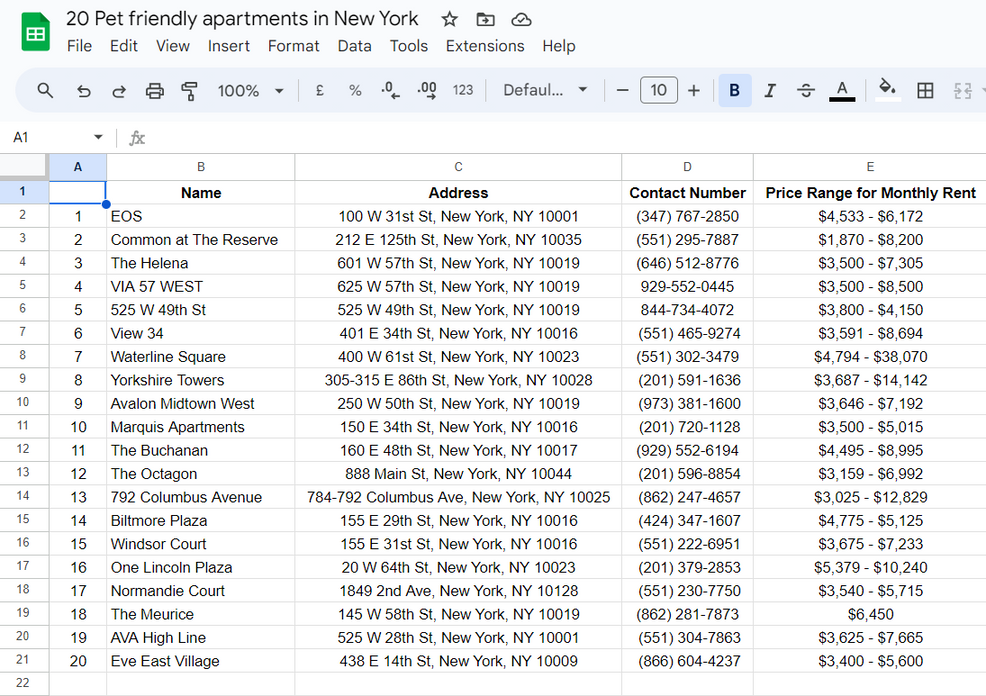Select column C header
Viewport: 986px width, 696px height.
(458, 167)
